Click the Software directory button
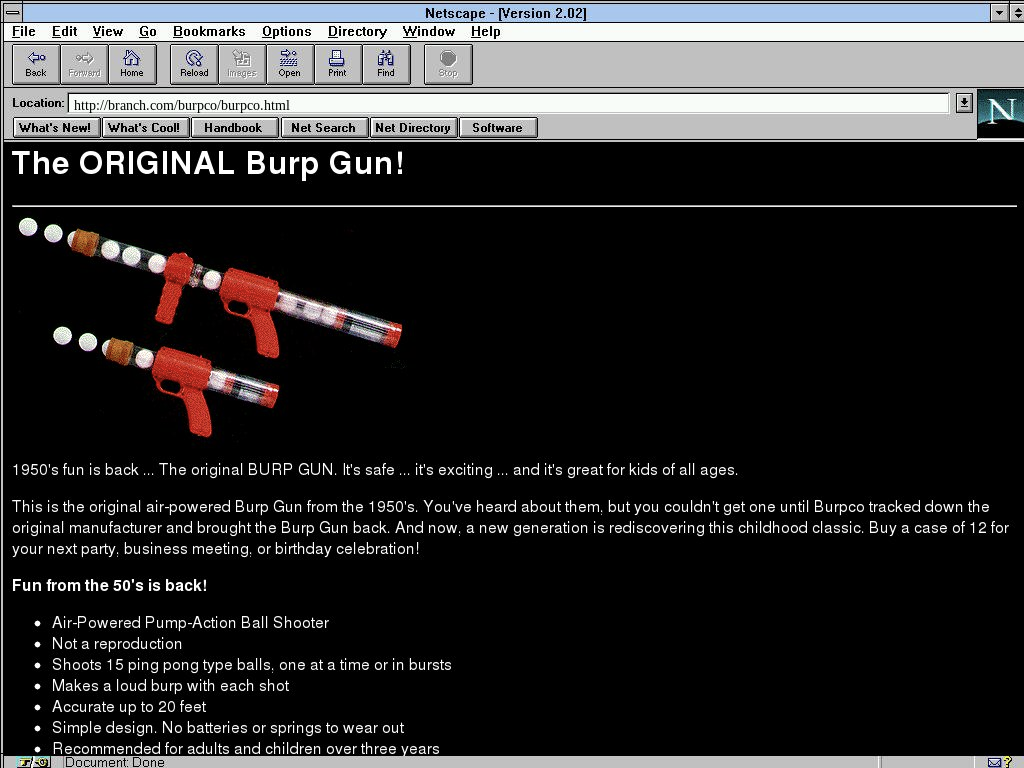This screenshot has height=768, width=1024. click(x=497, y=128)
